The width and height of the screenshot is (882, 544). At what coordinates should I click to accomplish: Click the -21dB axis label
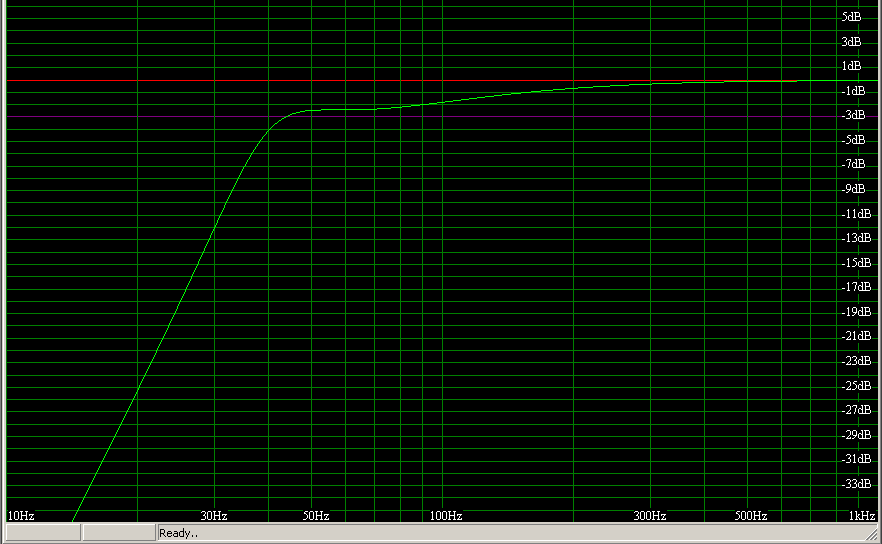pyautogui.click(x=856, y=336)
